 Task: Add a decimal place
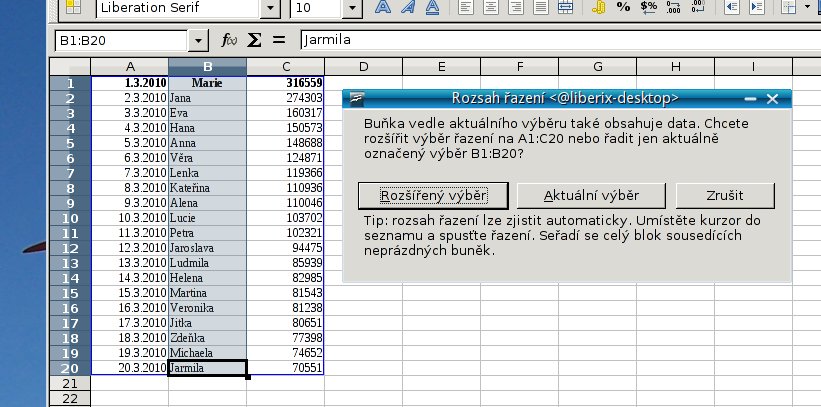point(673,7)
